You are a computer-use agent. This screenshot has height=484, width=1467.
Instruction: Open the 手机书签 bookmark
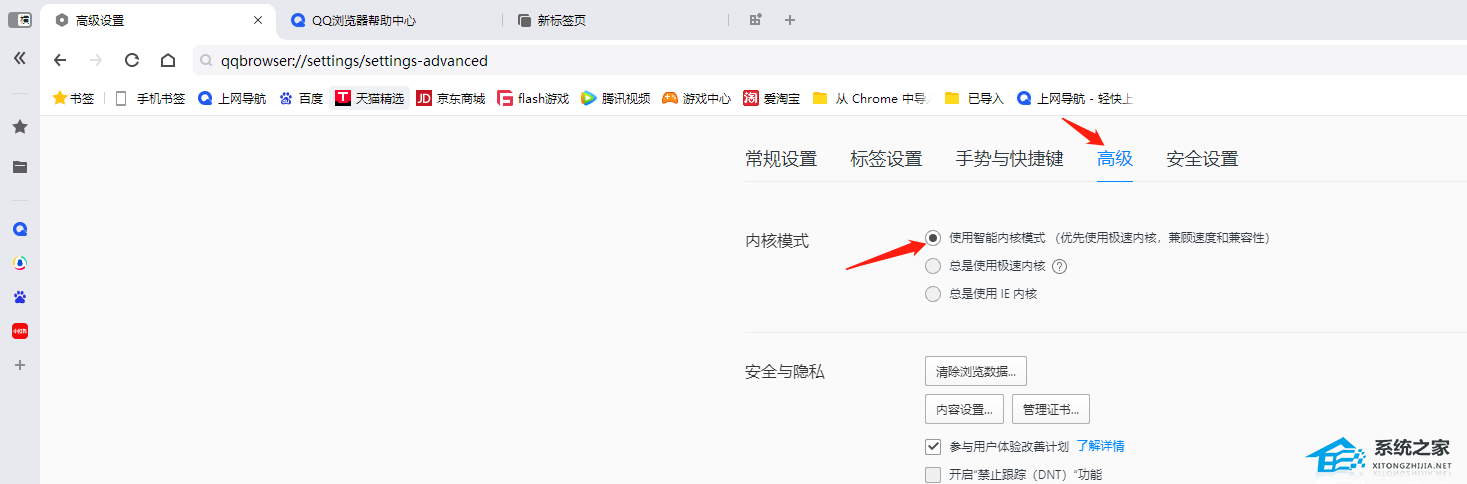point(150,98)
